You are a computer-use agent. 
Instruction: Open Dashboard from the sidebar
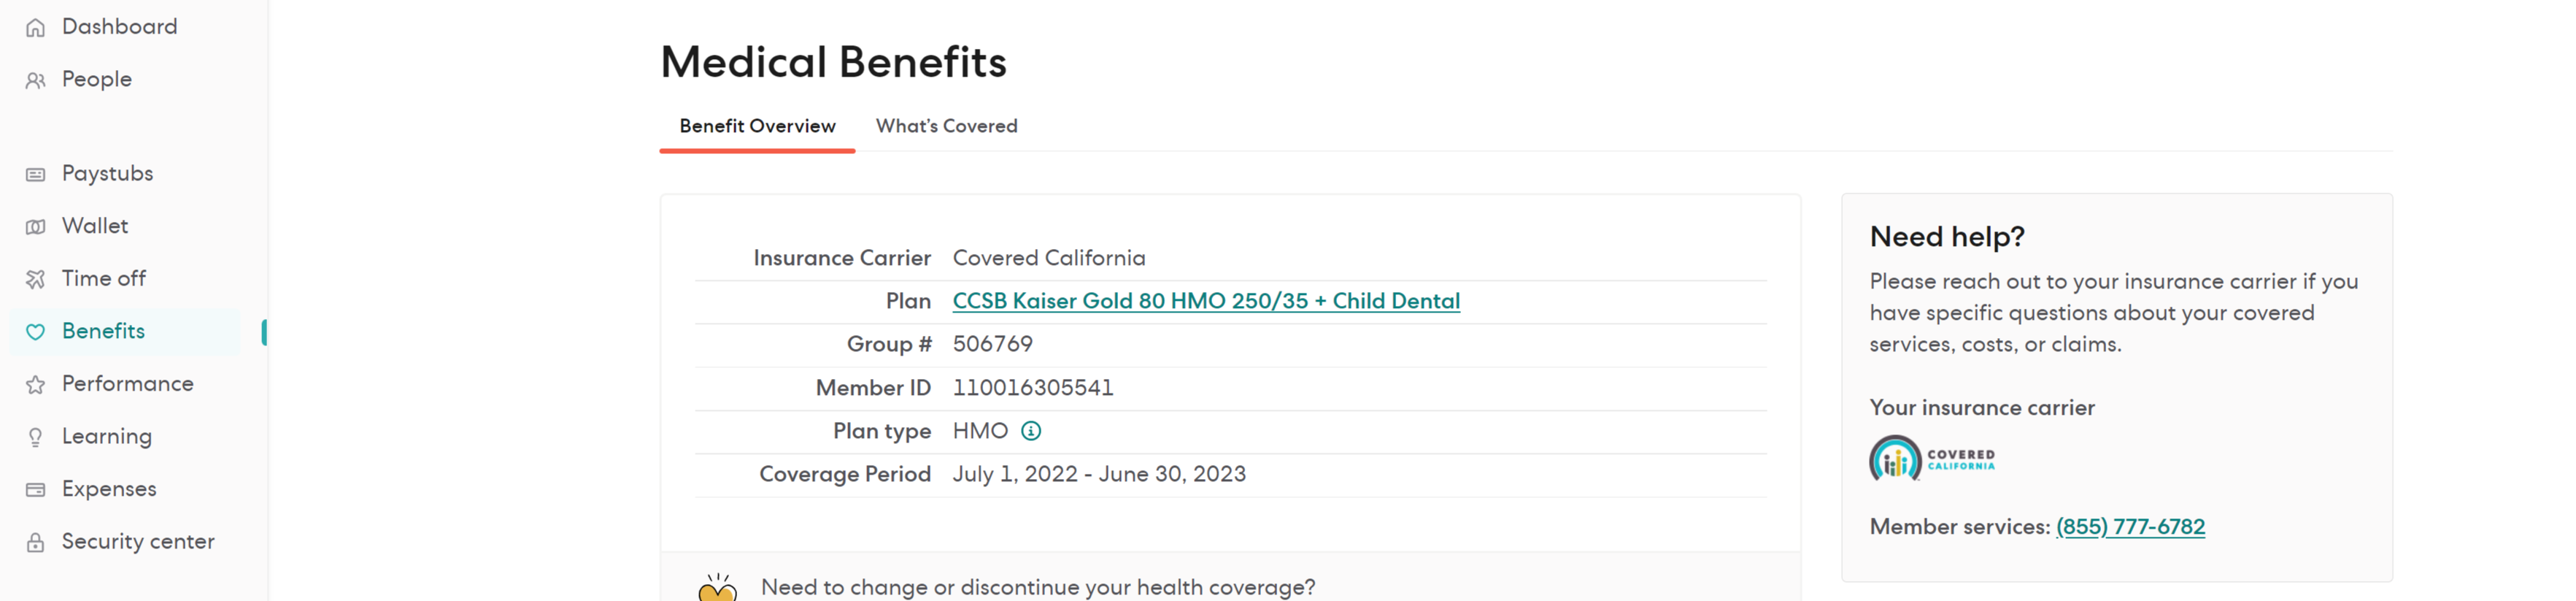click(x=119, y=27)
